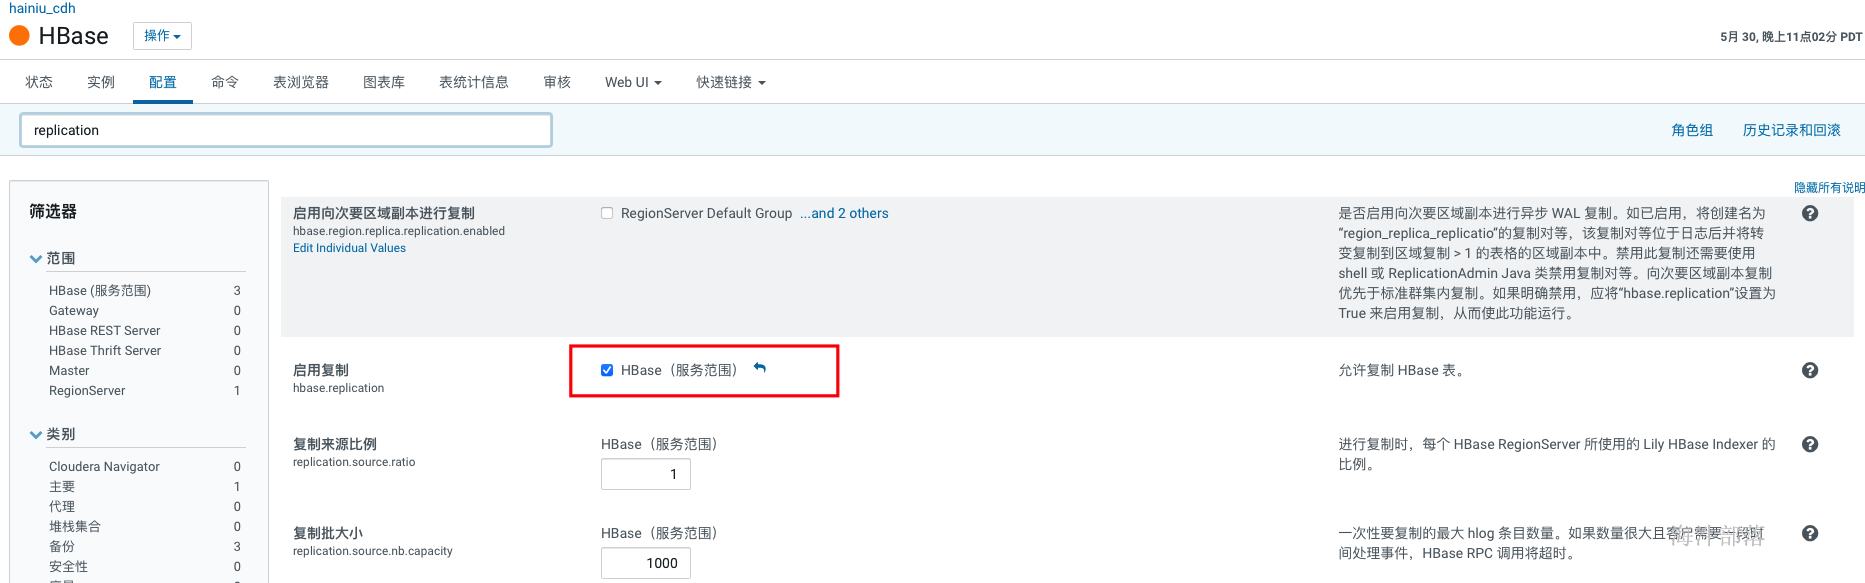Open the 操作 dropdown button
This screenshot has width=1865, height=583.
162,36
